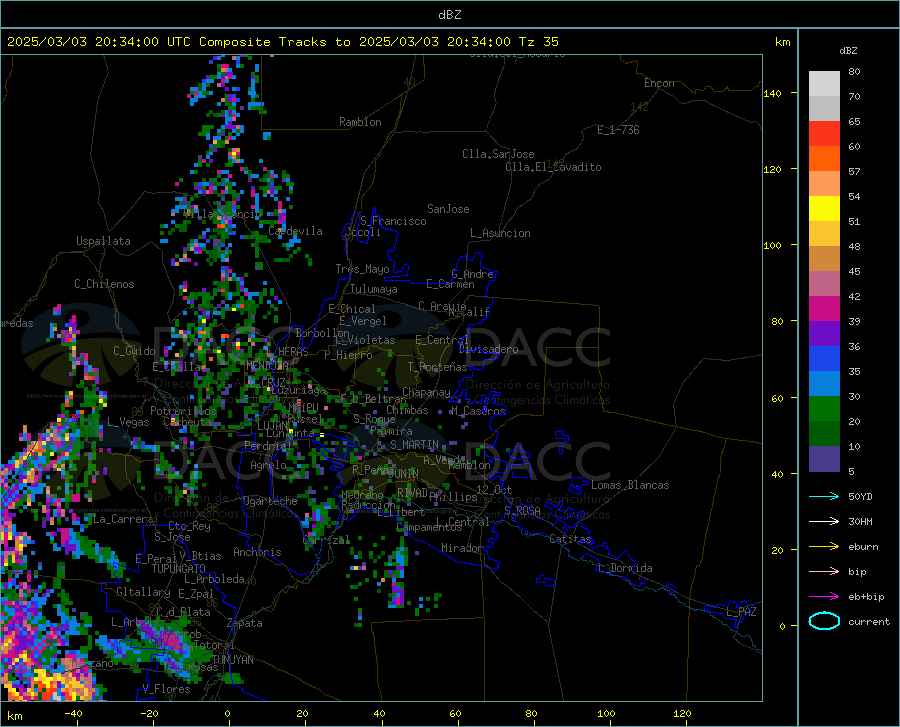900x727 pixels.
Task: Click the C_Chilenos map label
Action: pyautogui.click(x=104, y=284)
